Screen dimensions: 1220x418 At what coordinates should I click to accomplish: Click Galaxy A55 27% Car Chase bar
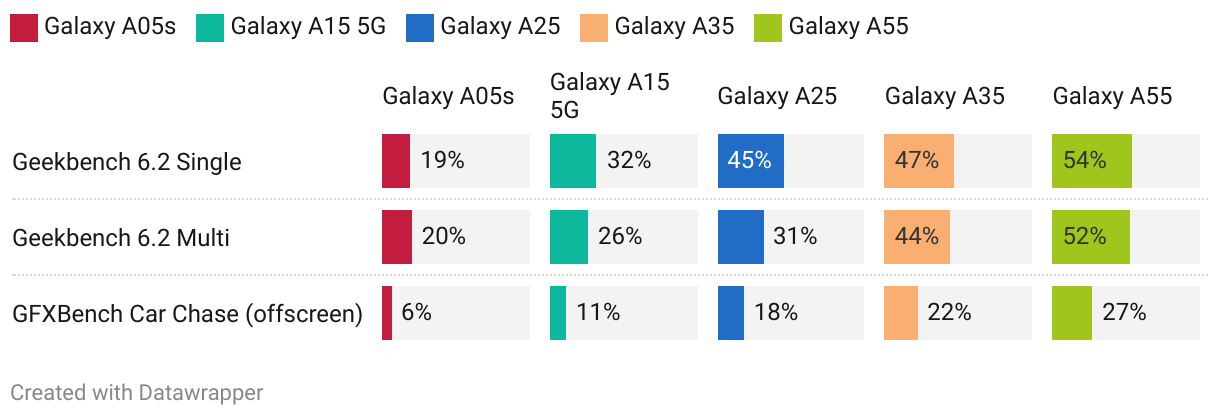1071,313
